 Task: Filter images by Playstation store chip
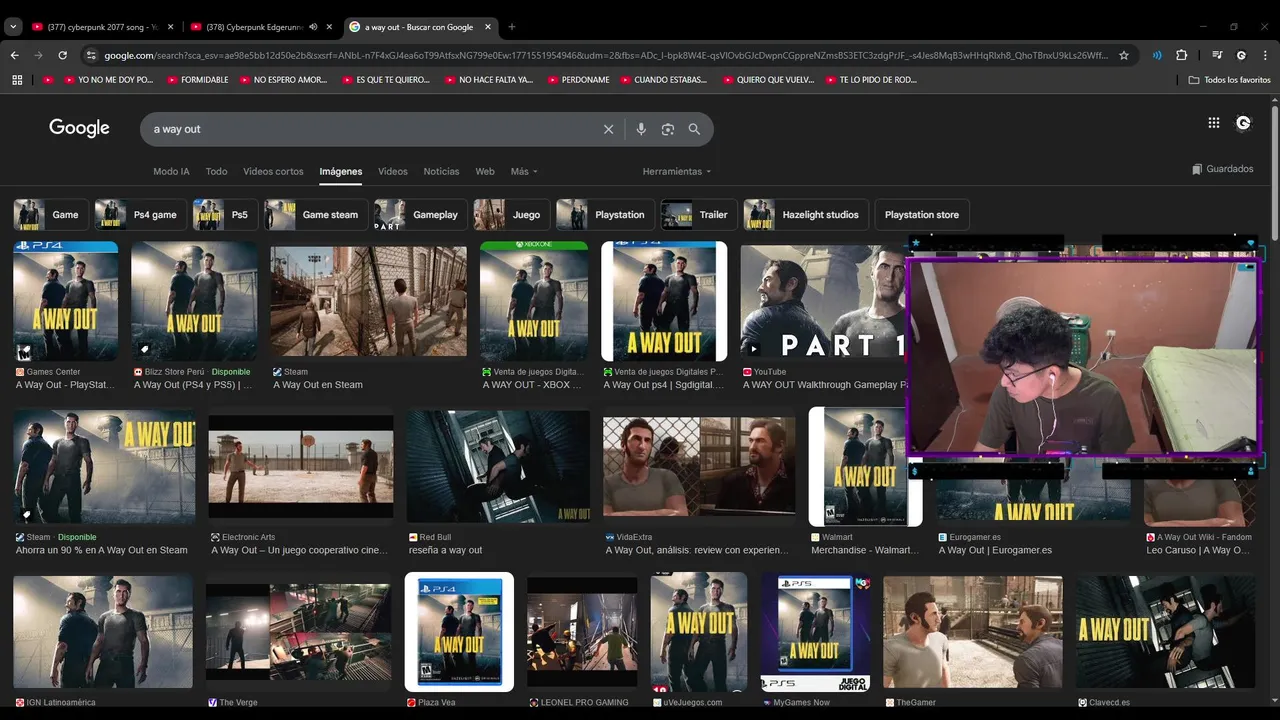point(922,215)
